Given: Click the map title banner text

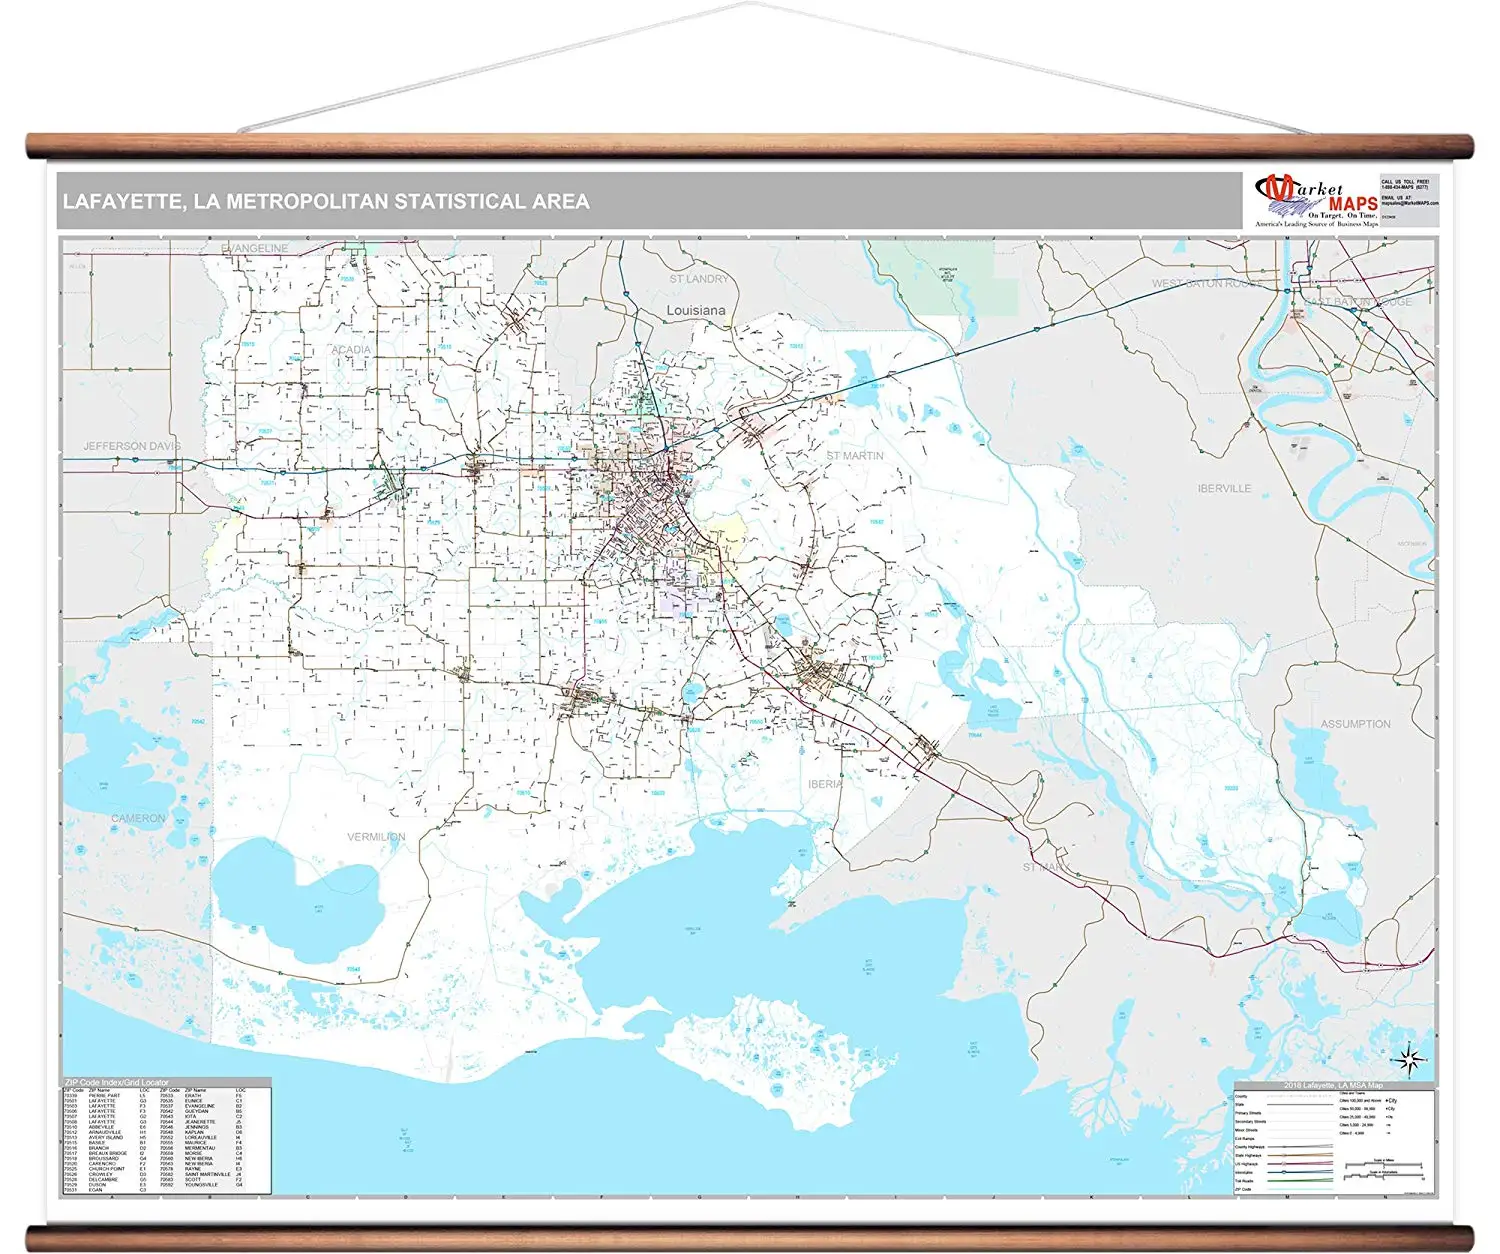Looking at the screenshot, I should pos(326,202).
